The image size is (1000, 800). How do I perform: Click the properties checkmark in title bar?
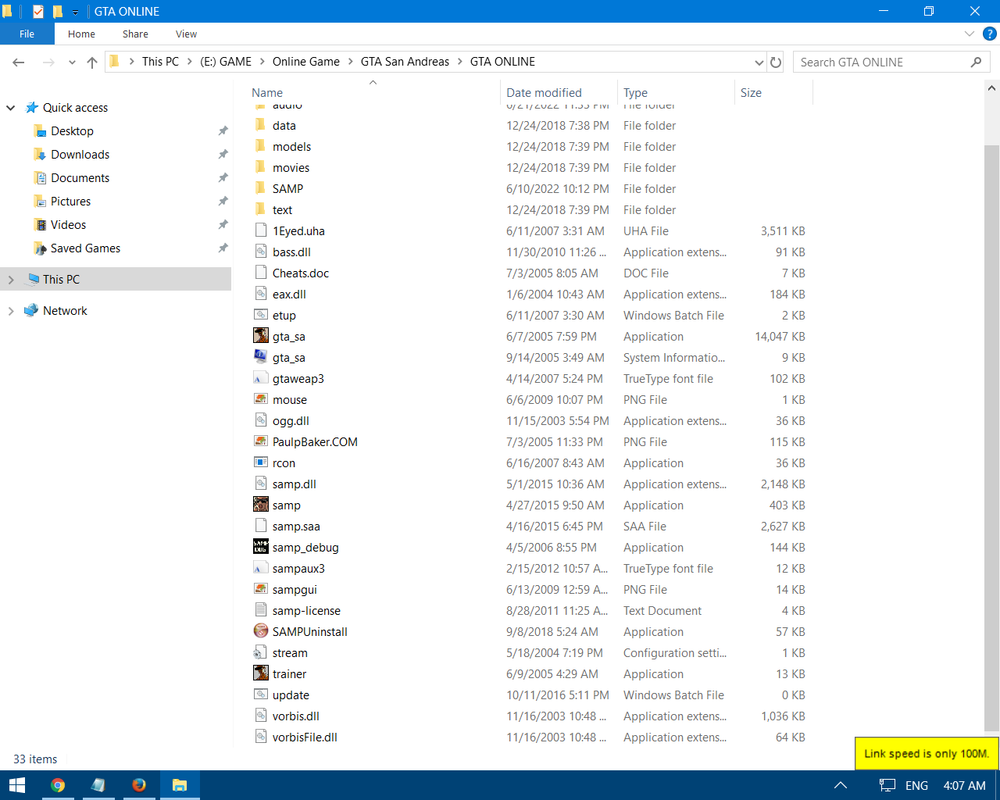click(38, 11)
